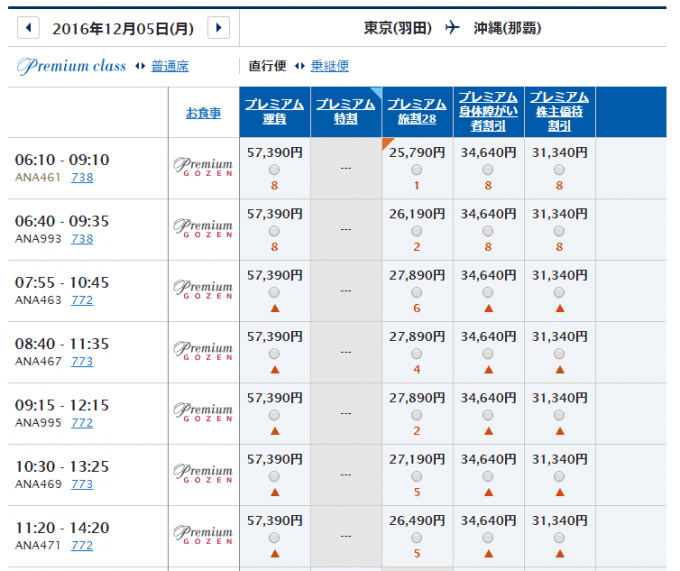
Task: Select 31,340円 fare for ANA469
Action: (559, 476)
